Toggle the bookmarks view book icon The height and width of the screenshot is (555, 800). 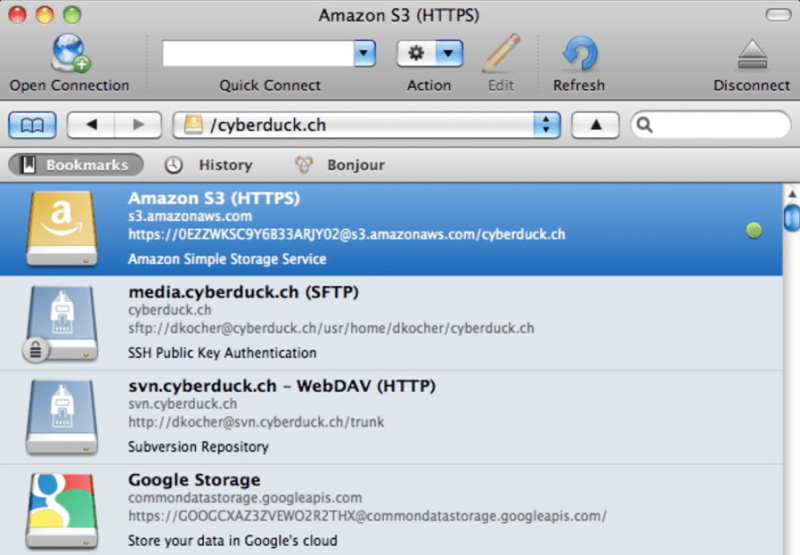point(32,125)
